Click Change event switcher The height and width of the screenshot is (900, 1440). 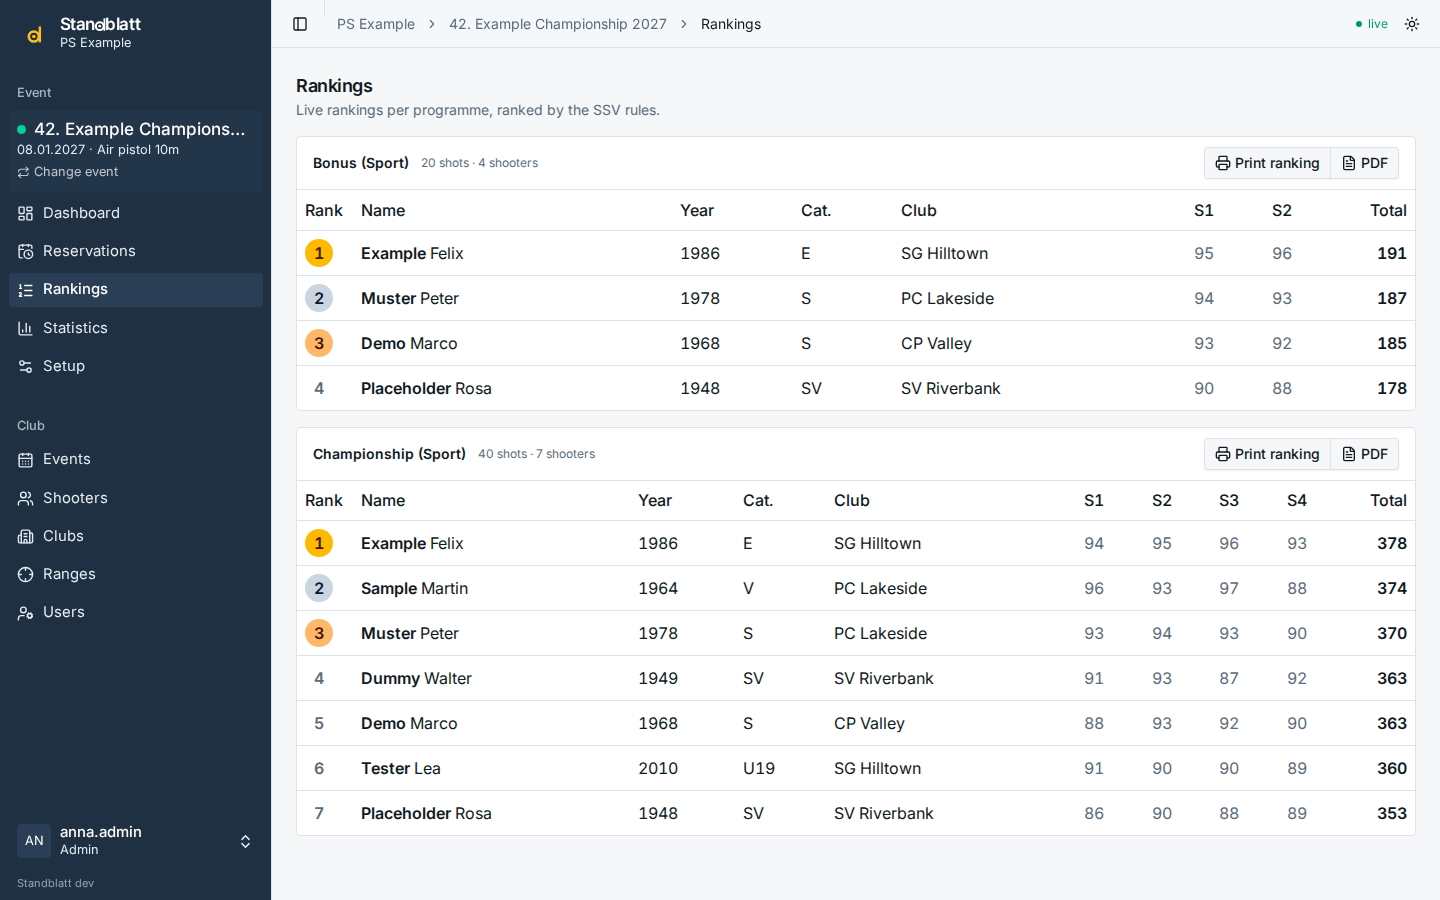point(68,172)
